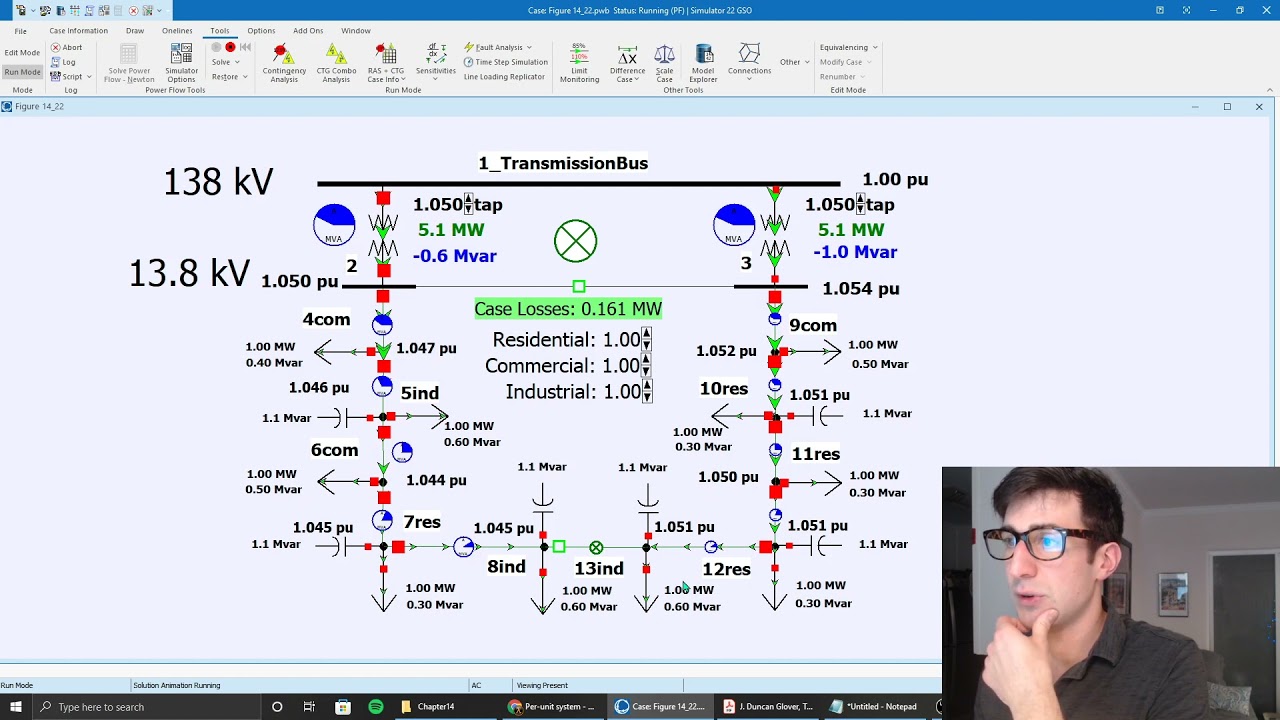Screen dimensions: 1280x720
Task: Click the red stop solution button in ribbon
Action: coord(230,47)
